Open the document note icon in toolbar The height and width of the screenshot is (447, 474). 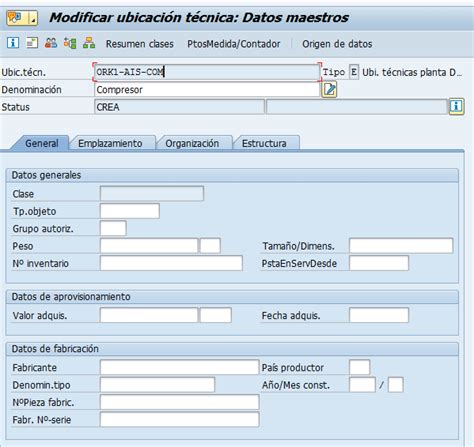tap(32, 43)
